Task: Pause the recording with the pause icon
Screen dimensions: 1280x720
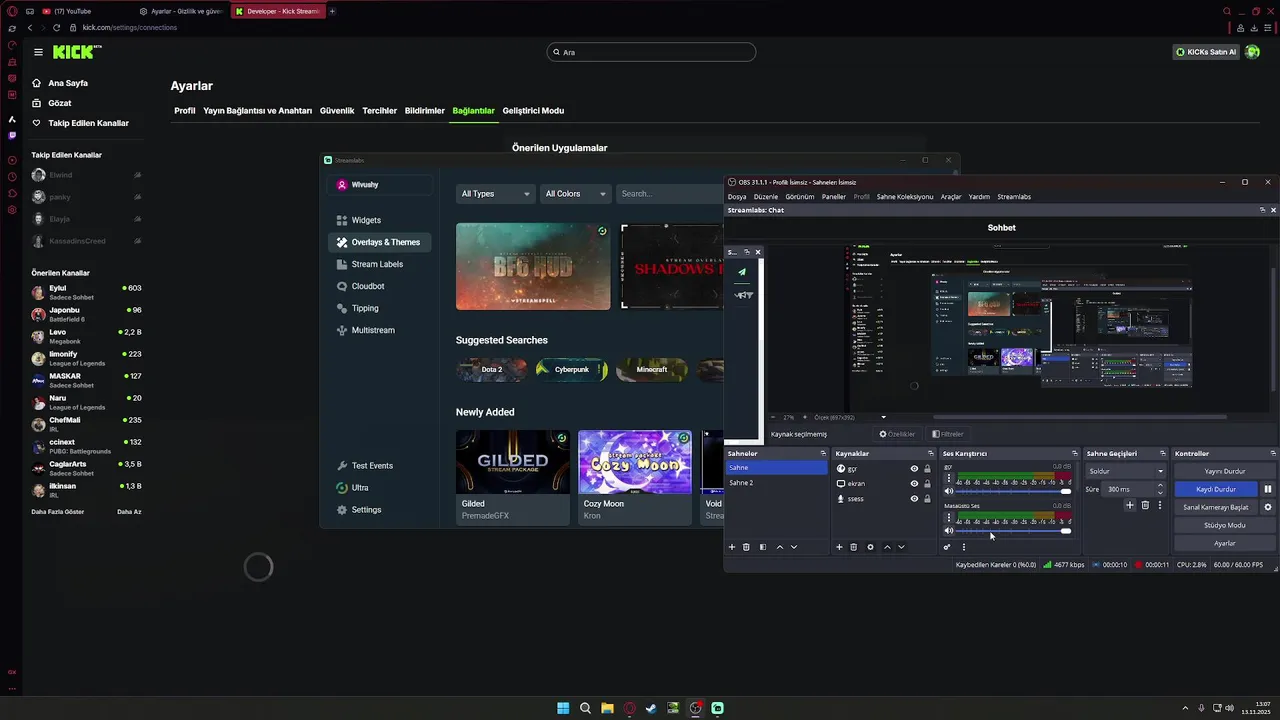Action: [1268, 489]
